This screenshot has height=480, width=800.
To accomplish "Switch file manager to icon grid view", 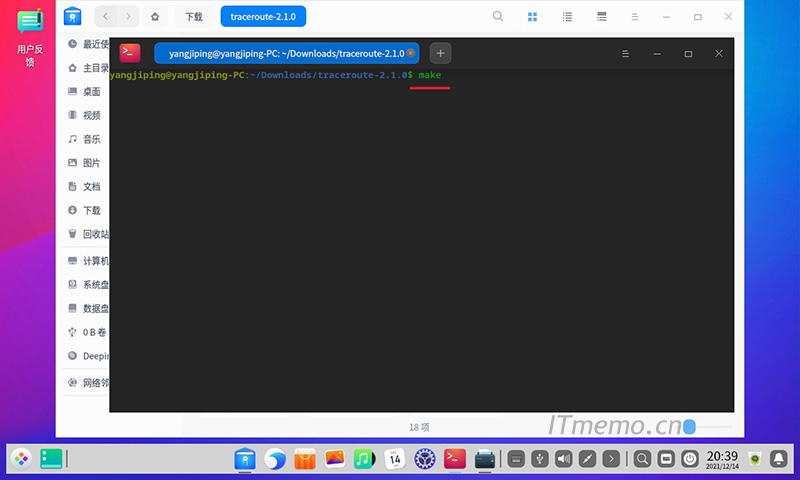I will (x=533, y=17).
